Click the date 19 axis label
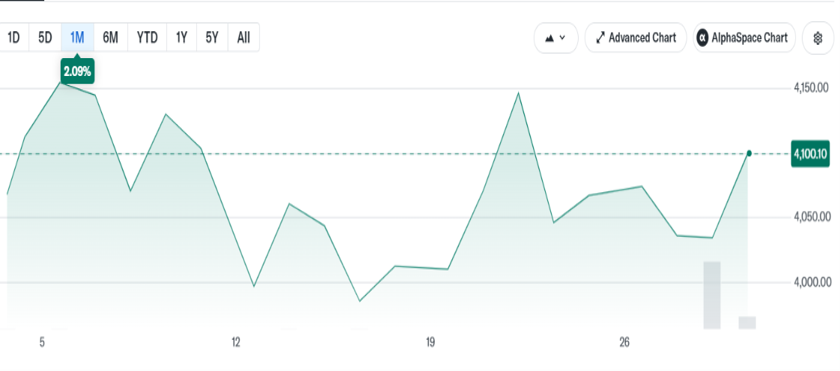The height and width of the screenshot is (371, 840). pyautogui.click(x=430, y=343)
